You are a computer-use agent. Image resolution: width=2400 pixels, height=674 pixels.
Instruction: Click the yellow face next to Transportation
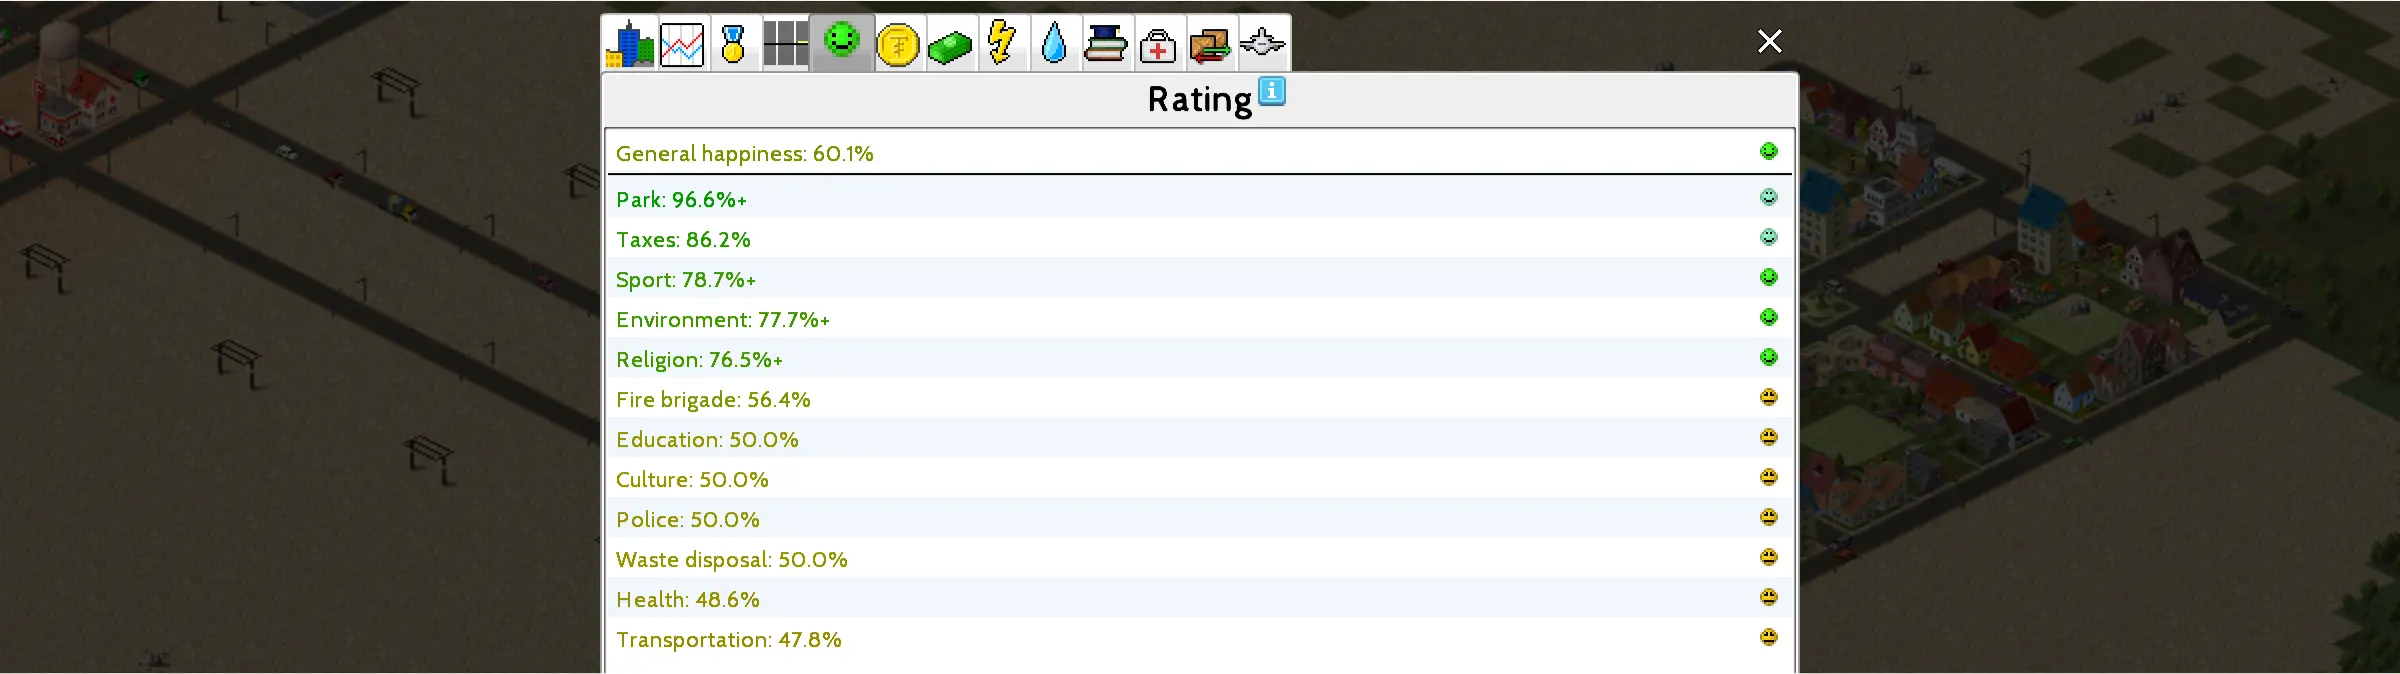tap(1768, 637)
